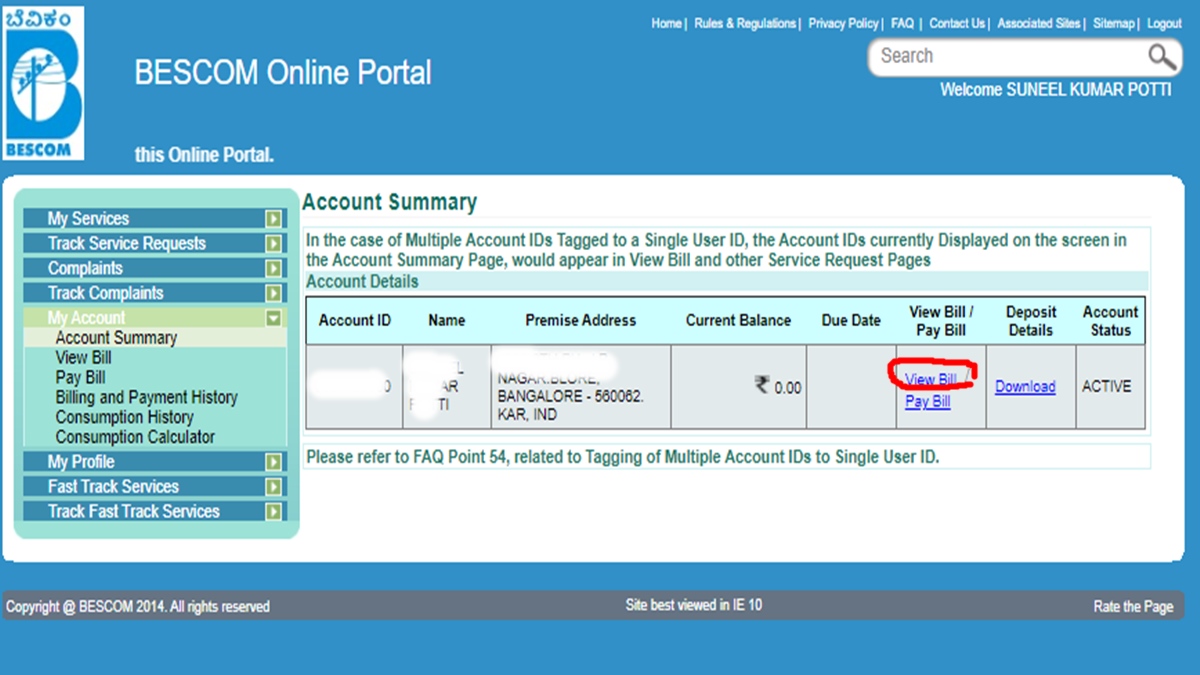The height and width of the screenshot is (675, 1200).
Task: Open the Associated Sites link
Action: pyautogui.click(x=1039, y=23)
